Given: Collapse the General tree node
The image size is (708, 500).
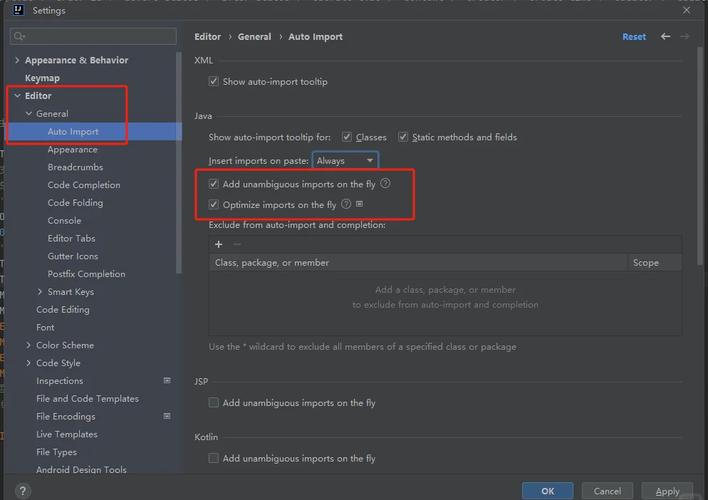Looking at the screenshot, I should 28,113.
